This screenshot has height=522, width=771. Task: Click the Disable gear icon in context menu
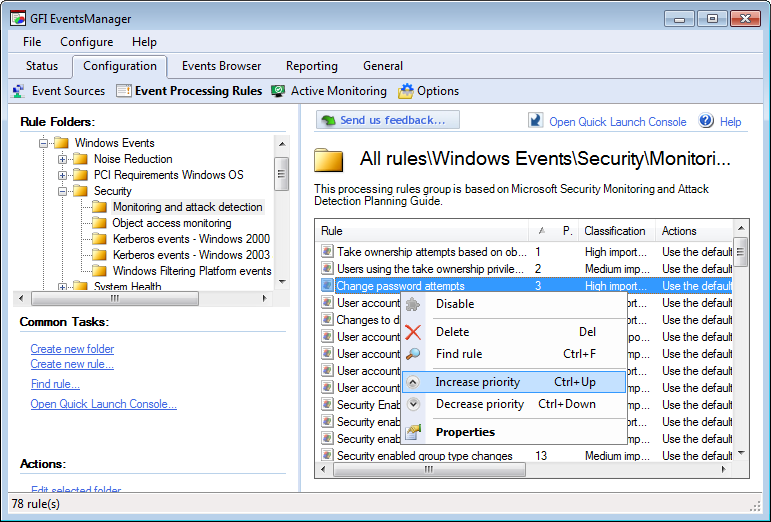click(x=413, y=304)
